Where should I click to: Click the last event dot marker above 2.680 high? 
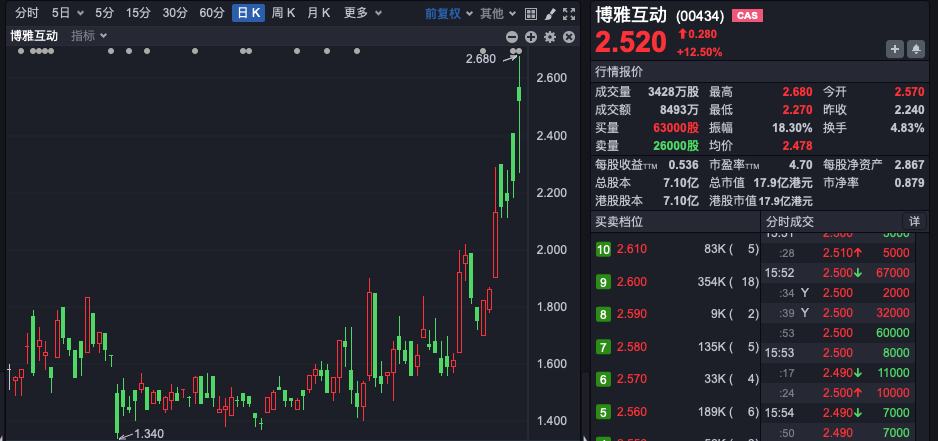click(518, 51)
